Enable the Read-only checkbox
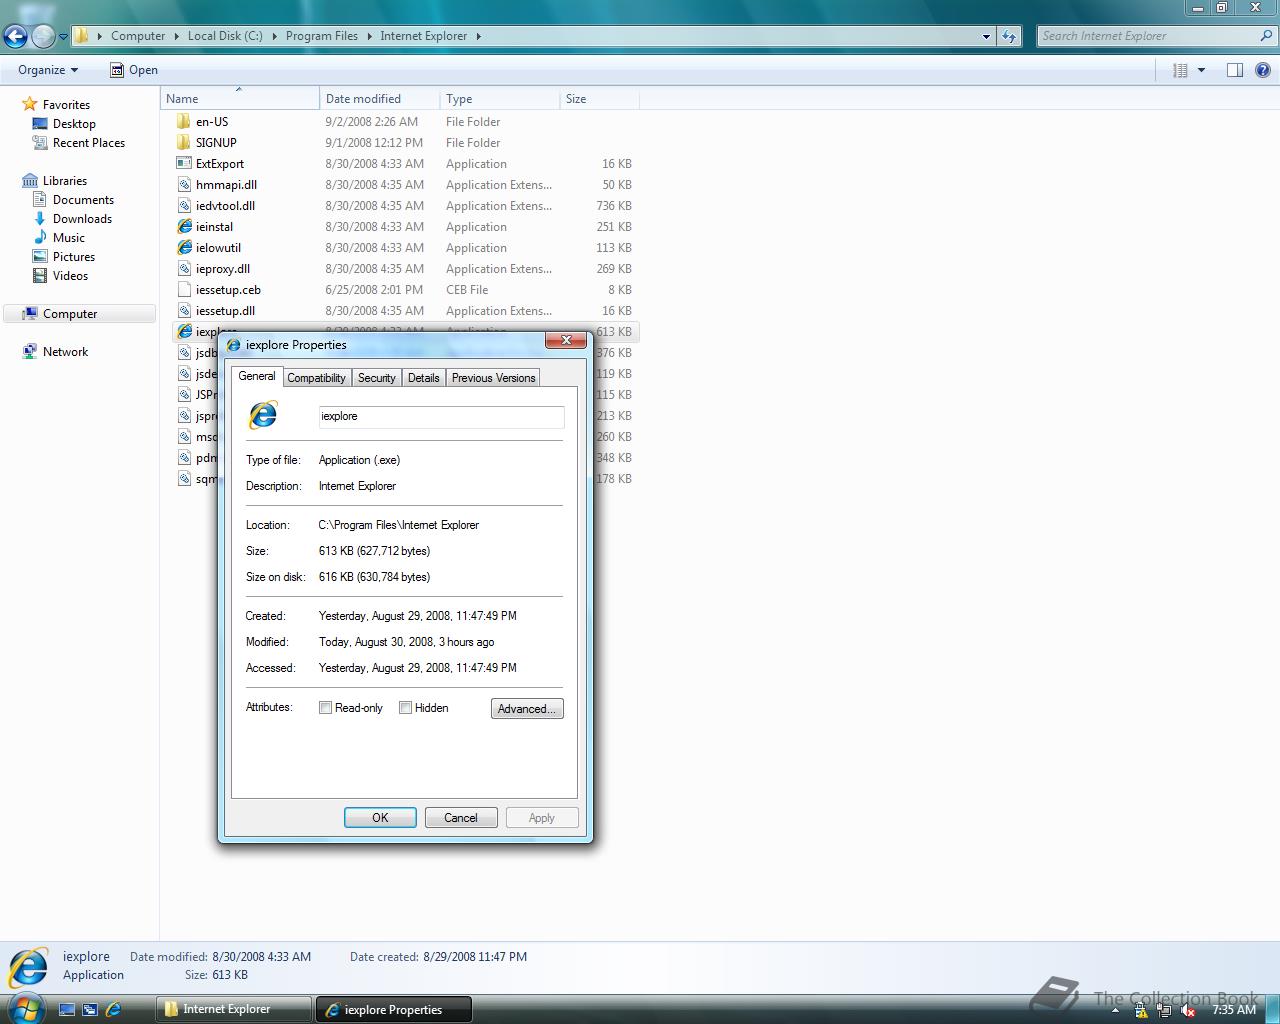 coord(325,708)
